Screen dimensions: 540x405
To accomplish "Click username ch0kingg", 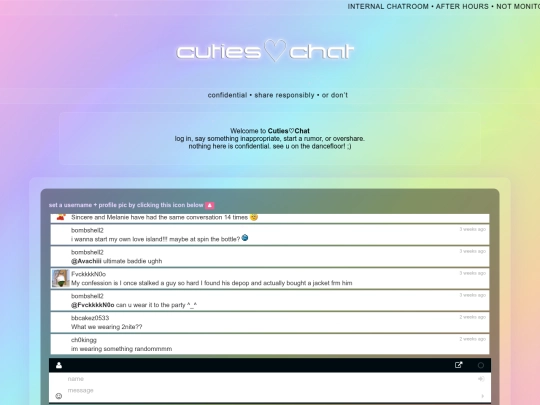I will point(84,340).
